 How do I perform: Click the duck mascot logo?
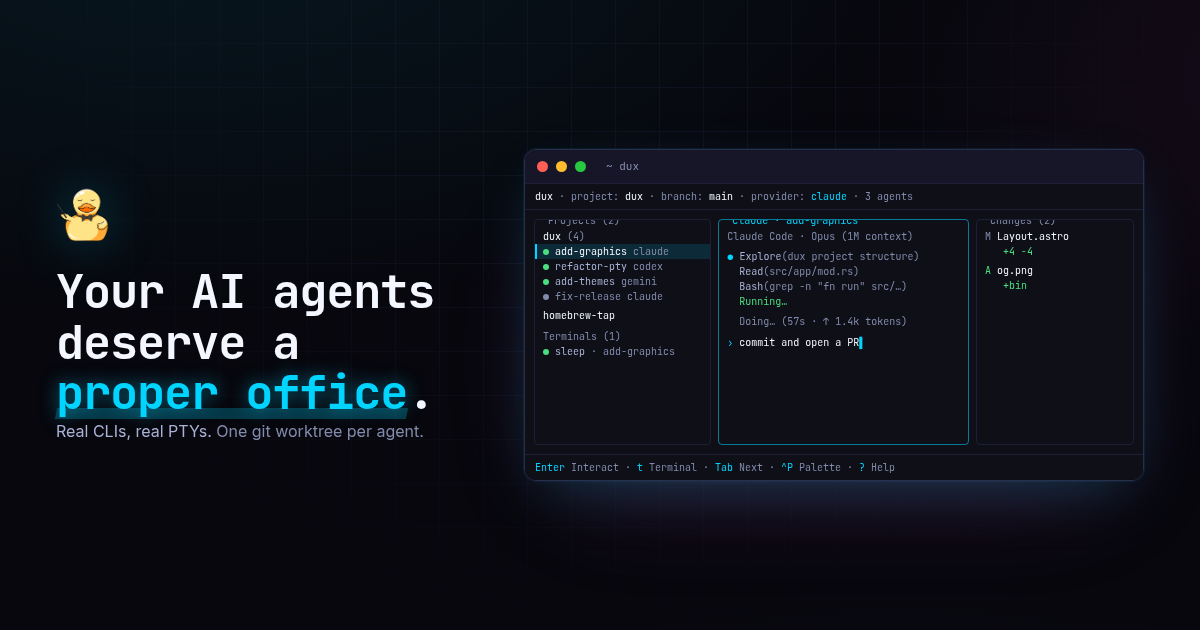point(84,215)
